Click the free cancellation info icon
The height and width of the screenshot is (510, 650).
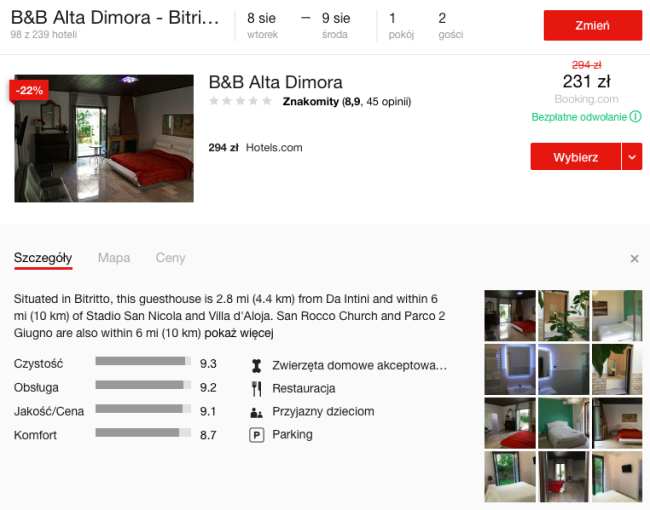[635, 117]
